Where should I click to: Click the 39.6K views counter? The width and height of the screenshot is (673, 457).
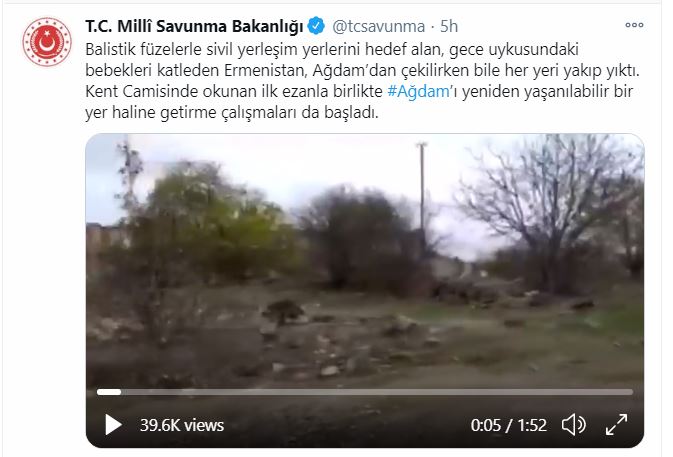(182, 425)
